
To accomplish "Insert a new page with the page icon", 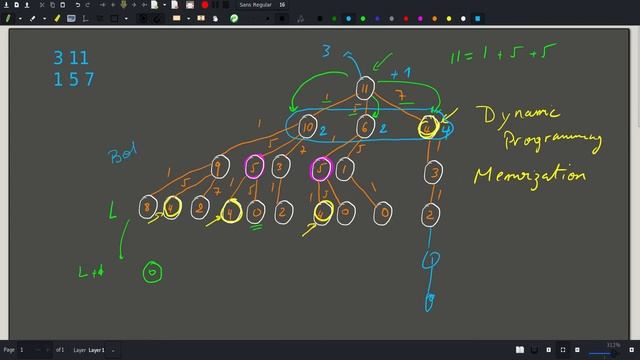I will 155,5.
